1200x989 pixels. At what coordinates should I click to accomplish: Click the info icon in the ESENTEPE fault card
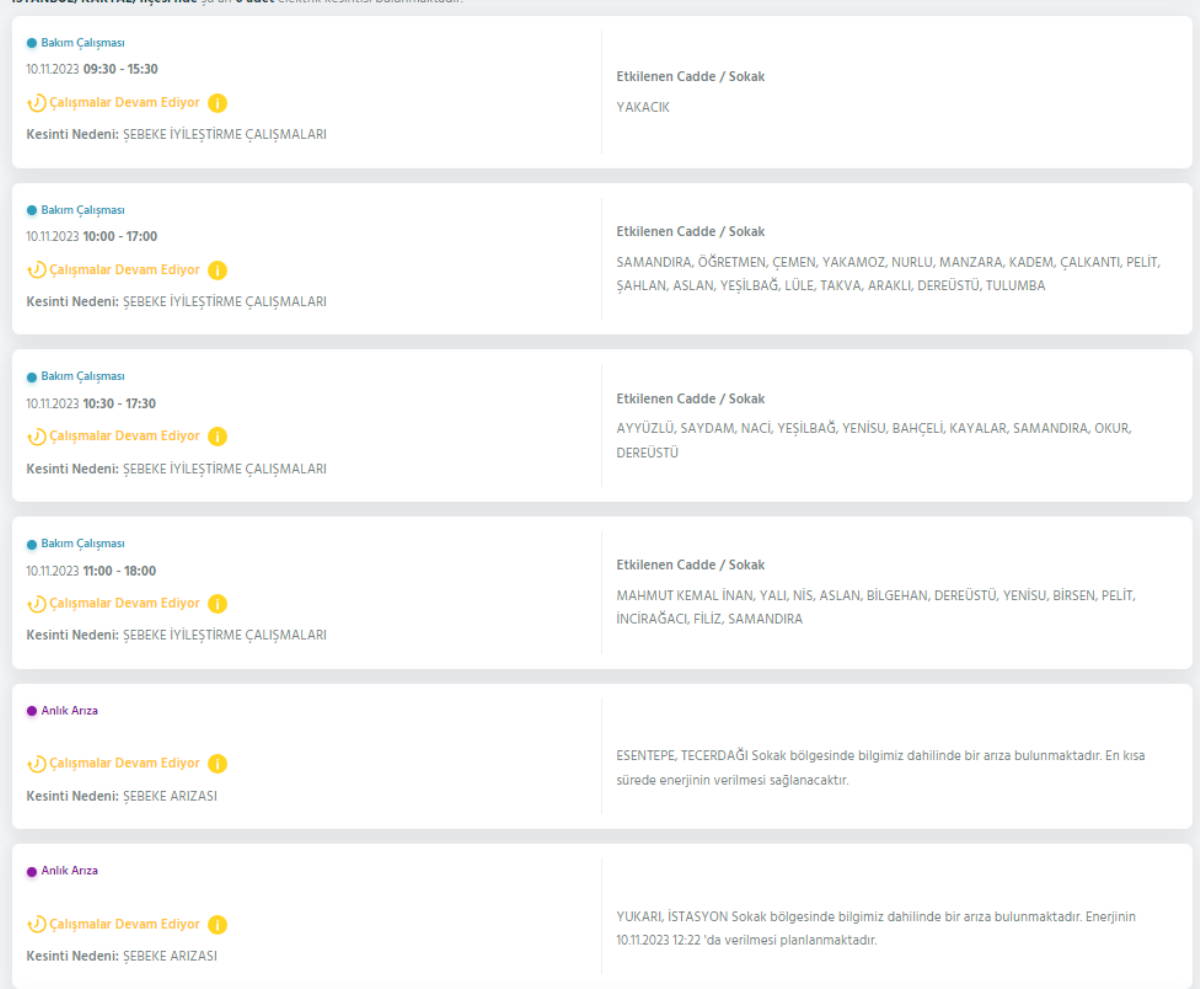coord(218,763)
